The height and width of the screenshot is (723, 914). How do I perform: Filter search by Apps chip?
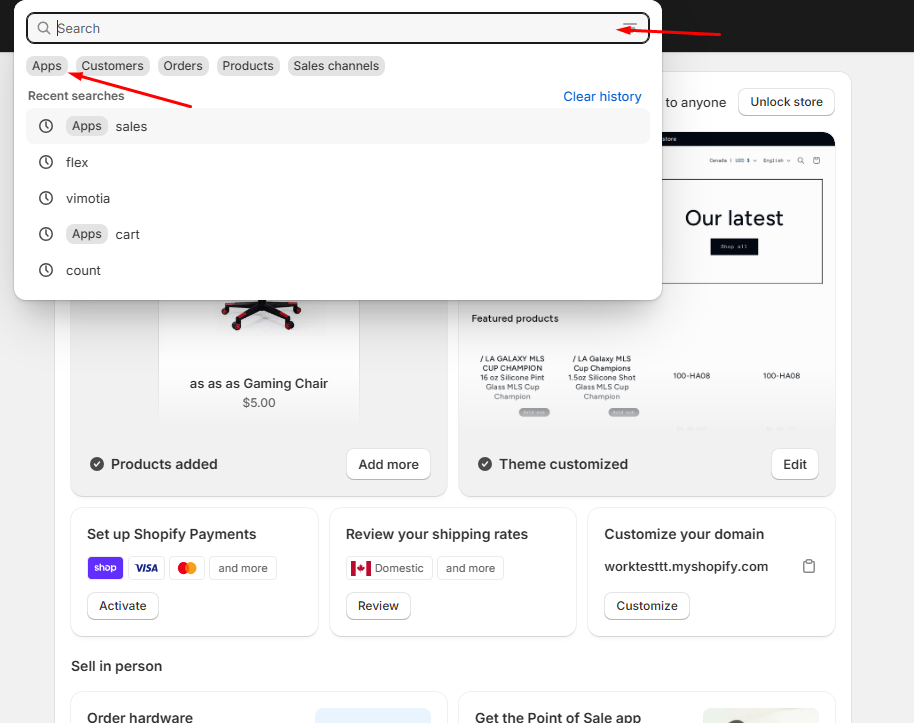click(47, 66)
